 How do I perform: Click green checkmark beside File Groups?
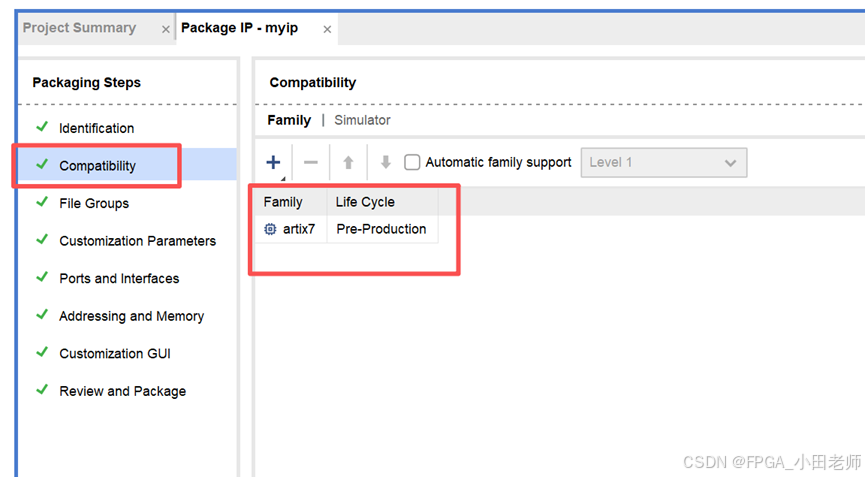[42, 202]
